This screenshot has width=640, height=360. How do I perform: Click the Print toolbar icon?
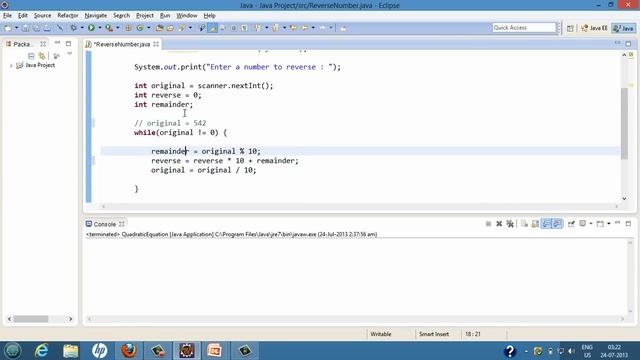(47, 28)
